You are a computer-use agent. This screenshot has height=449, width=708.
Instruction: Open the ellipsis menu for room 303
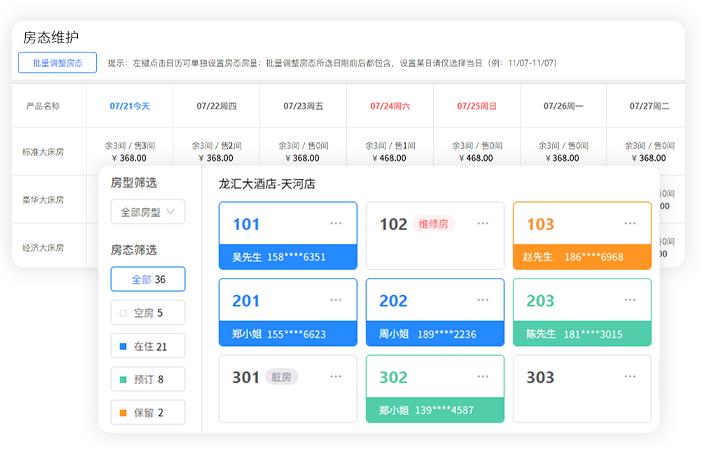click(630, 377)
